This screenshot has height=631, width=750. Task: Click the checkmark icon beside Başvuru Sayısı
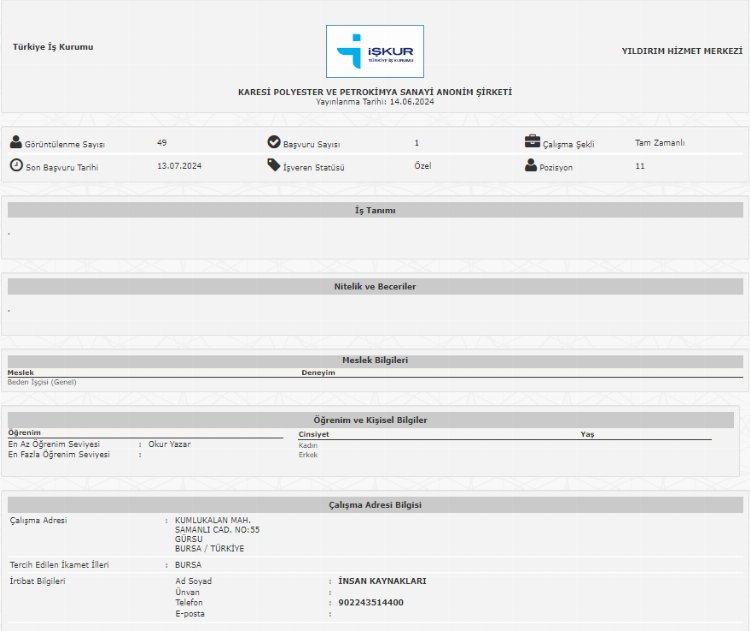274,142
